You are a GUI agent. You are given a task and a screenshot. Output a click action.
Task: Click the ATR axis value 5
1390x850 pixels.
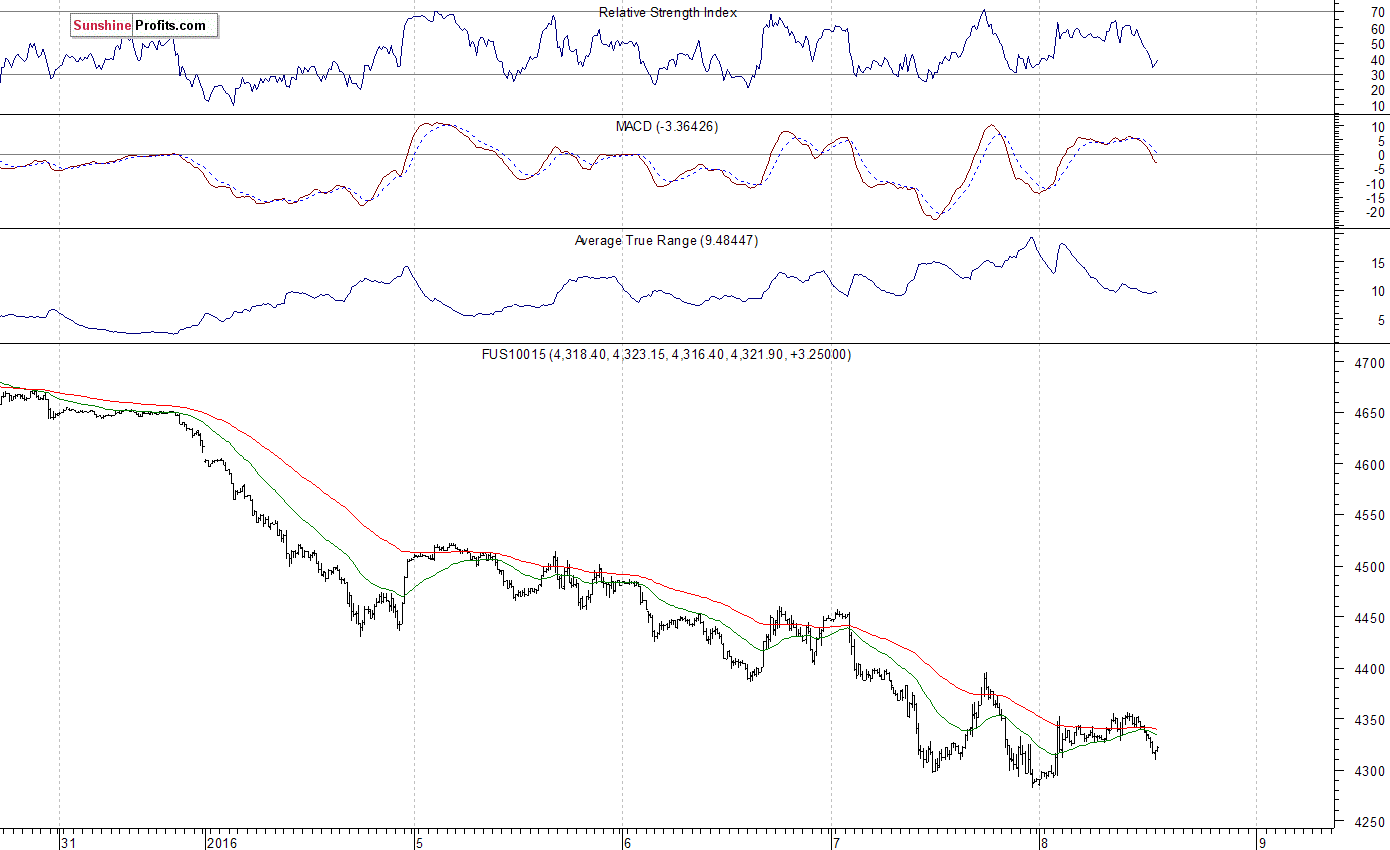1381,321
